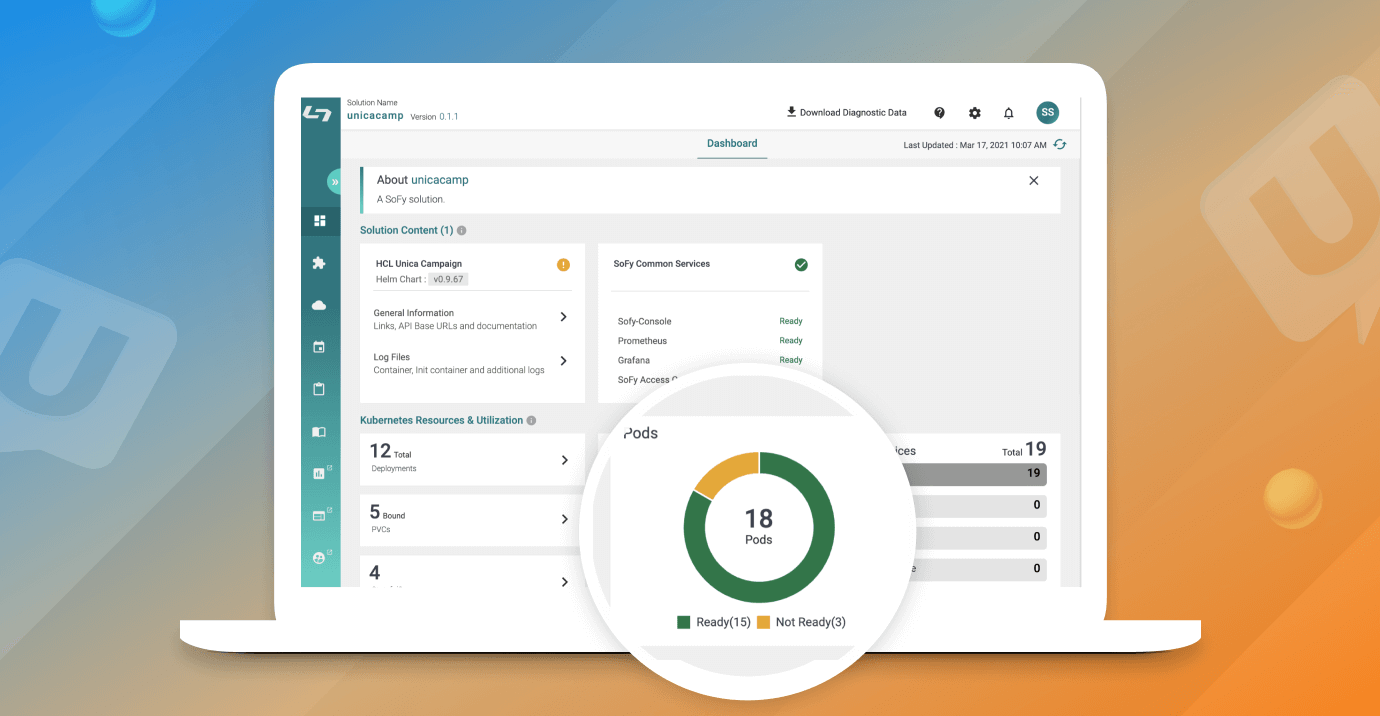Viewport: 1380px width, 716px height.
Task: Open the external card icon in the sidebar
Action: [321, 515]
